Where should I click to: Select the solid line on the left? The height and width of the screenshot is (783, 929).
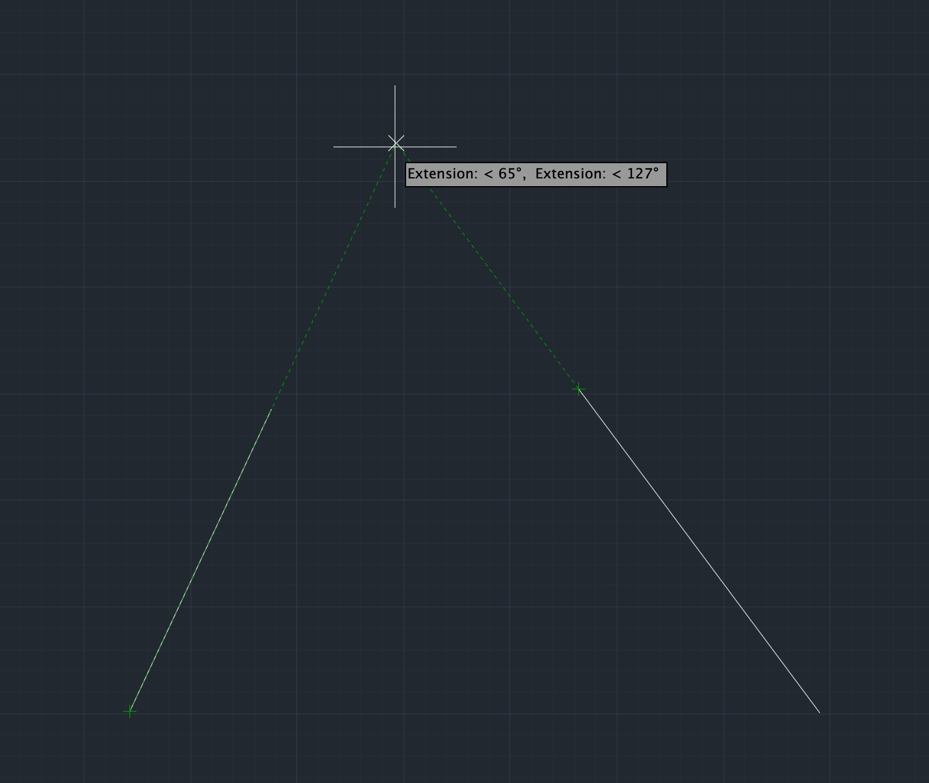[201, 560]
